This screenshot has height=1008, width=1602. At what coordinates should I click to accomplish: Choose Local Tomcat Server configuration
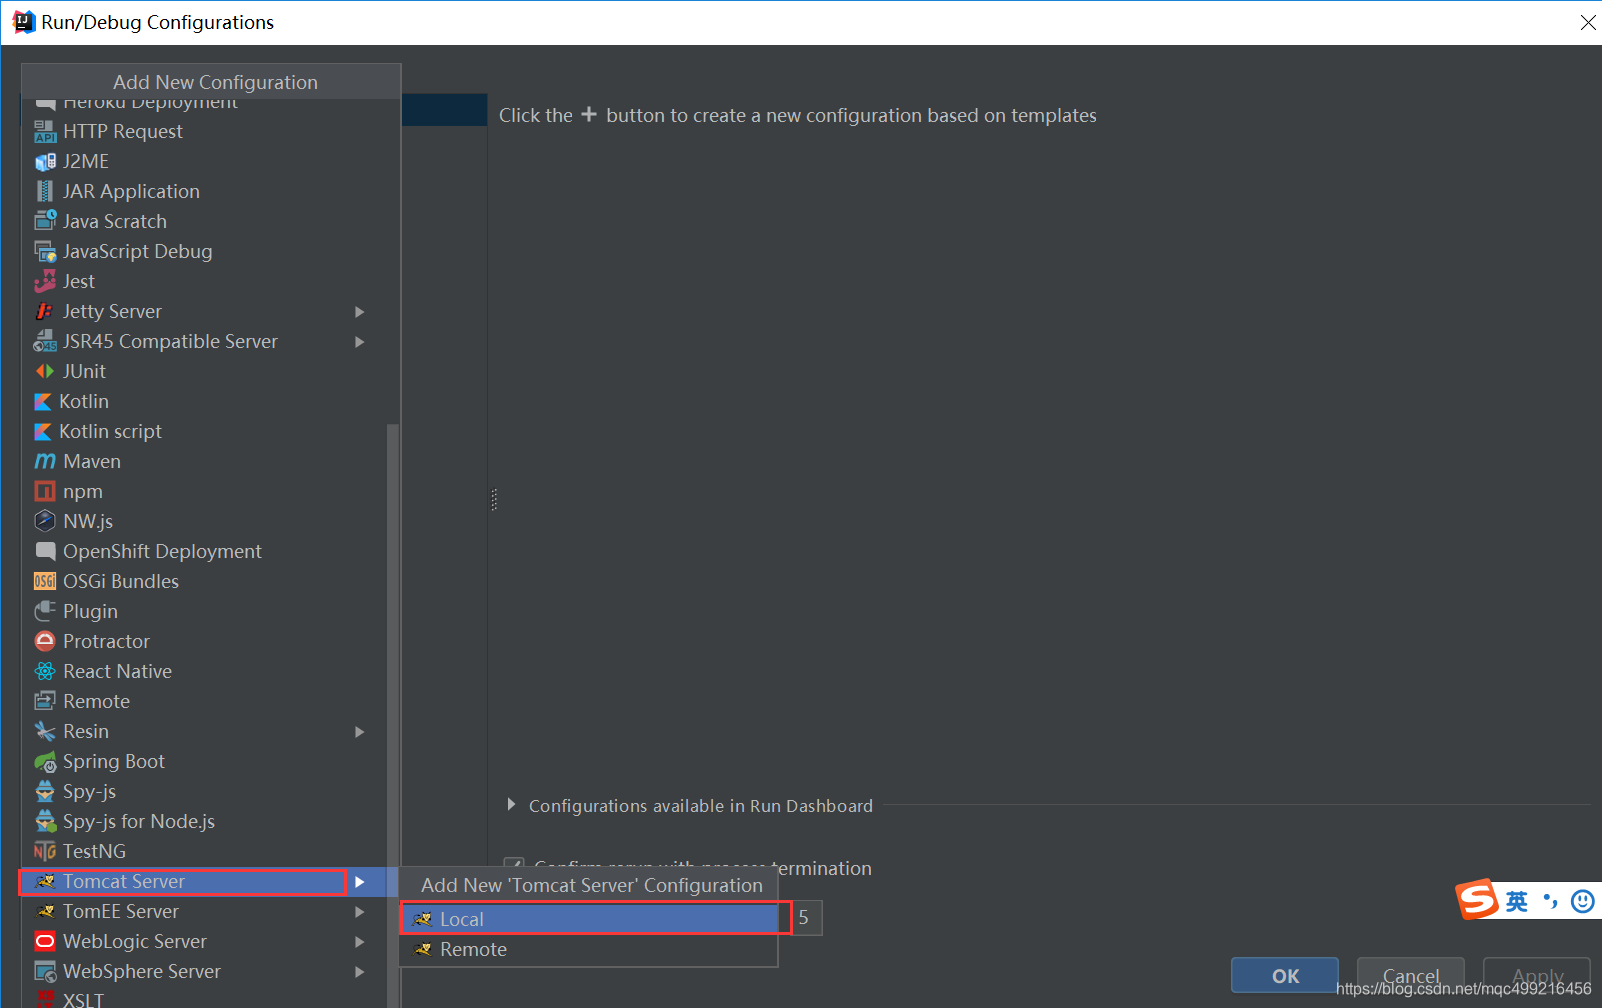pyautogui.click(x=589, y=919)
